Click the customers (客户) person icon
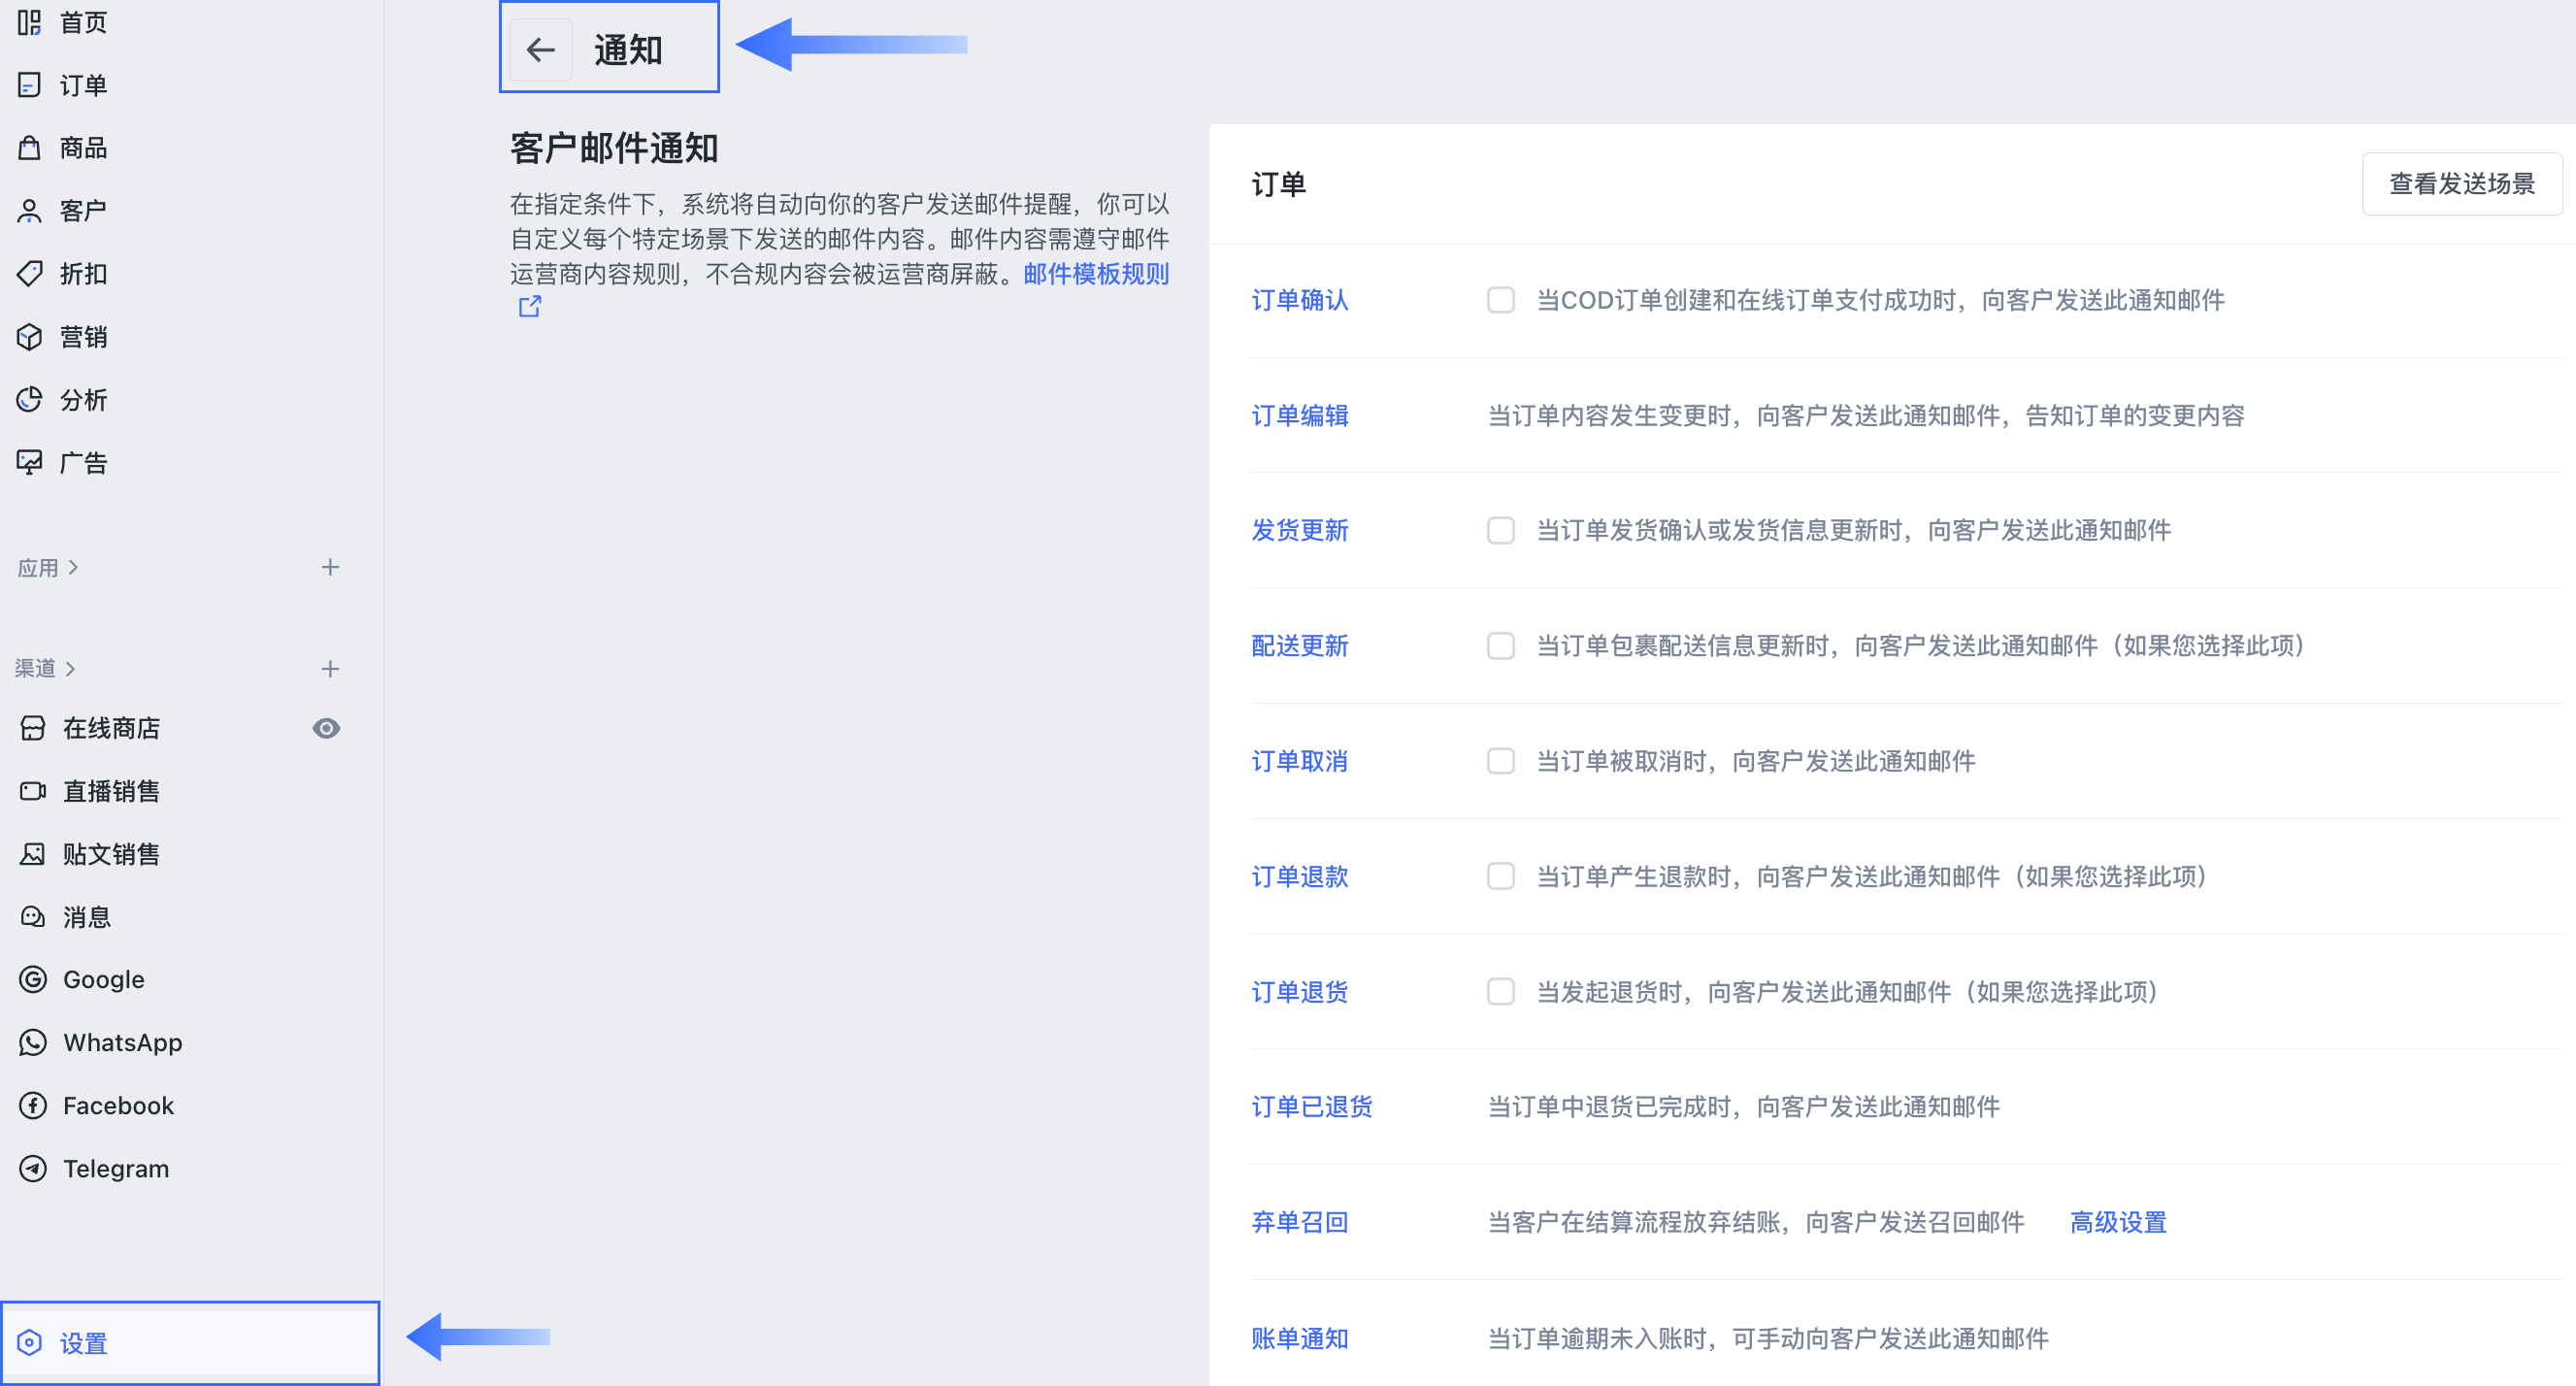 point(30,211)
